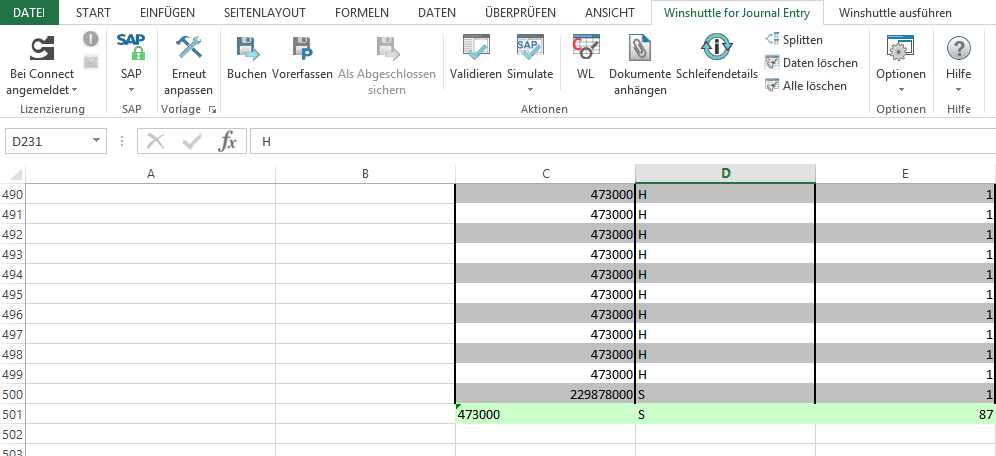Expand the Hilfe dropdown arrow
Screen dimensions: 996x456
(958, 90)
